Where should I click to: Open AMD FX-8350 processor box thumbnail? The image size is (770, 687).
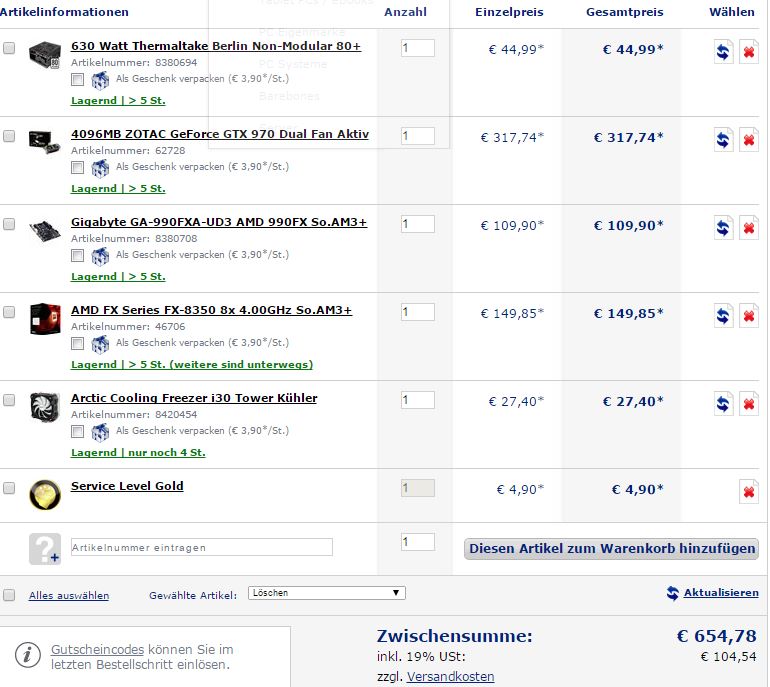[x=45, y=319]
